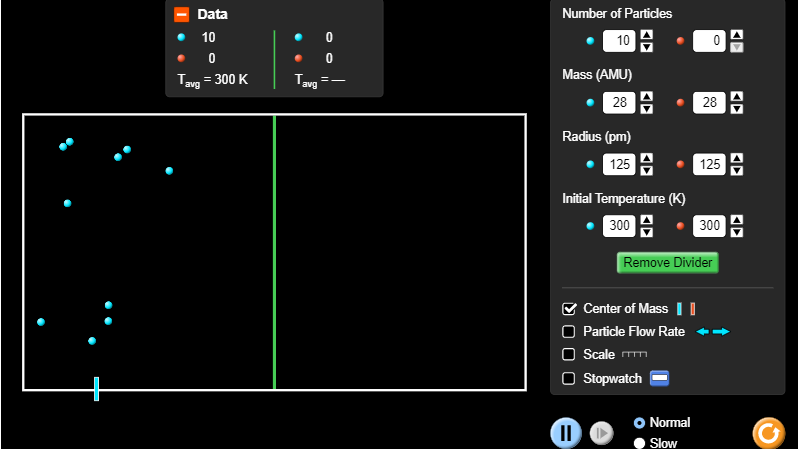Click the green divider in the container

coord(274,252)
